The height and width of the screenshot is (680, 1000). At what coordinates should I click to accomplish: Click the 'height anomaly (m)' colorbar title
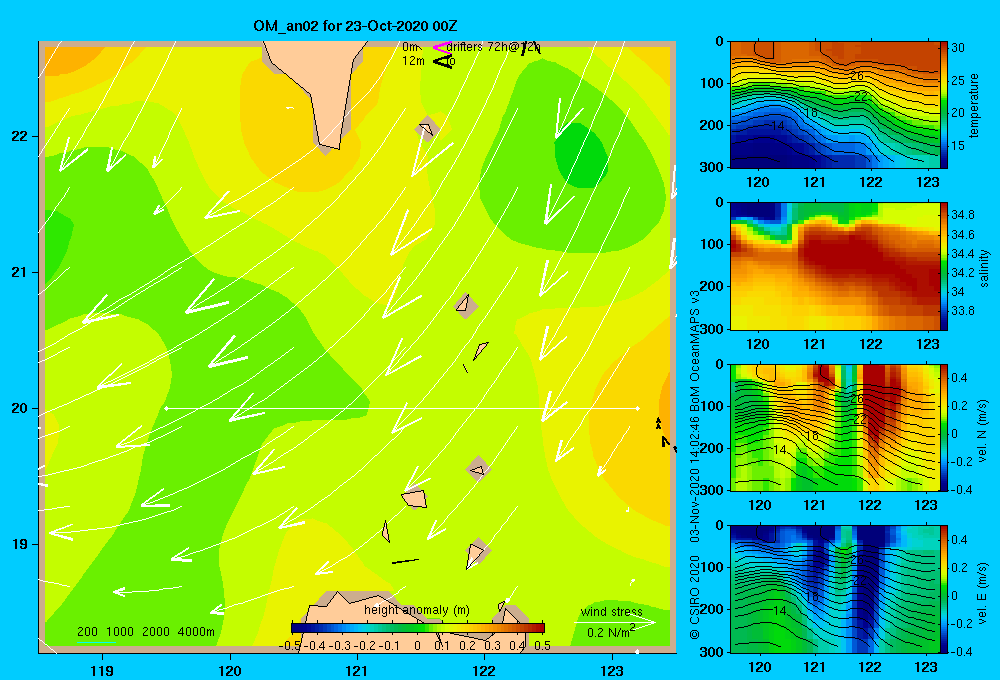click(416, 610)
